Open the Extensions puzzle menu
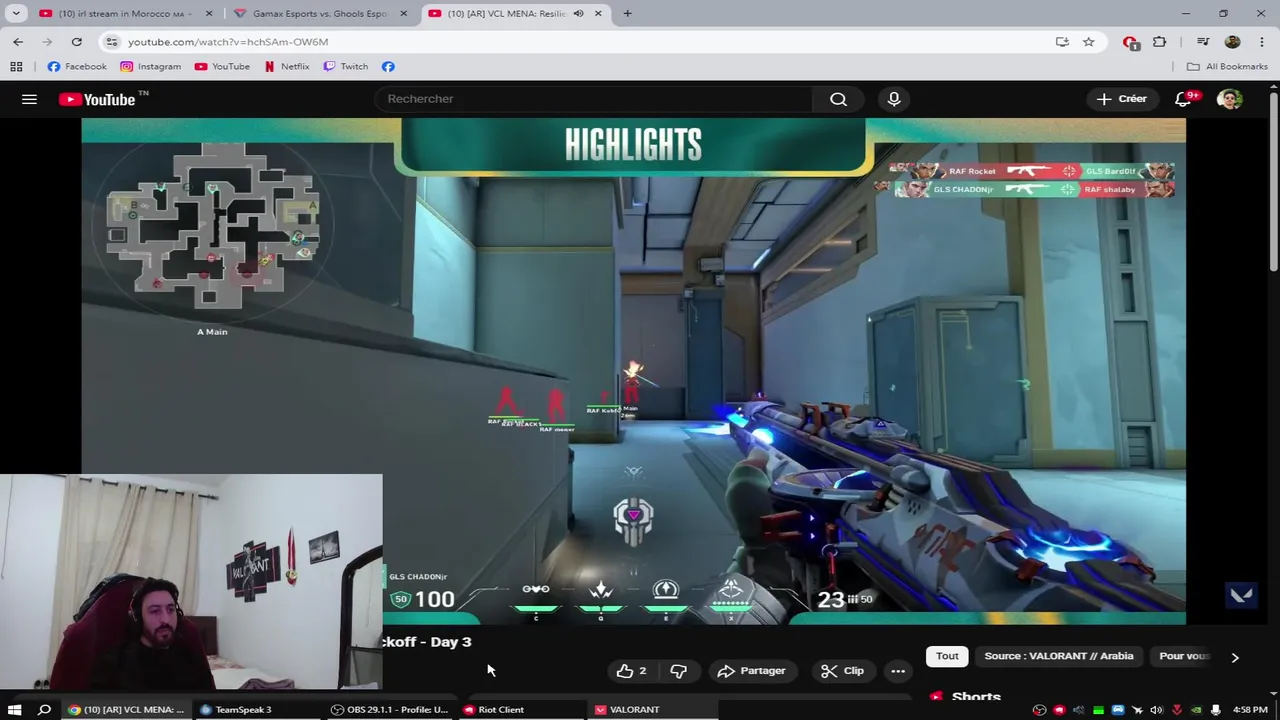Viewport: 1280px width, 720px height. [1159, 42]
